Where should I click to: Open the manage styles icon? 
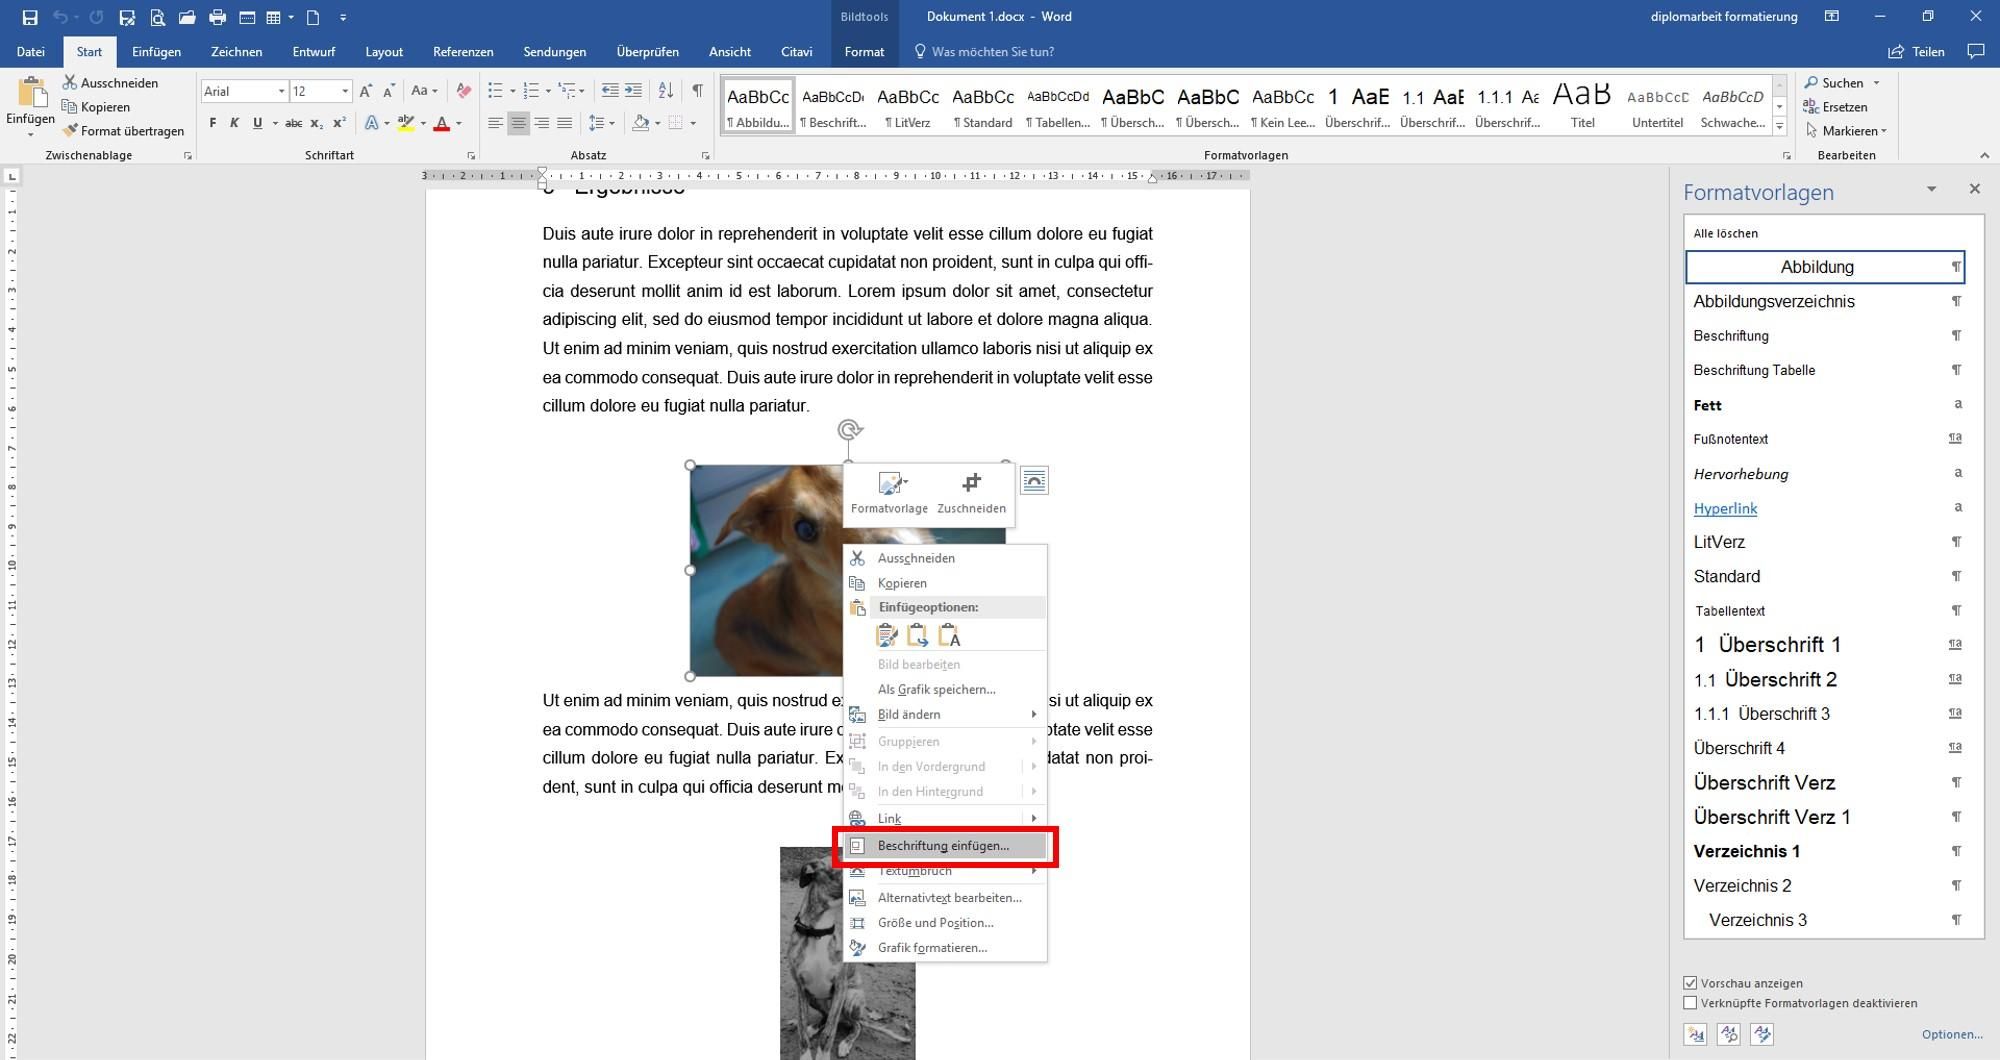coord(1762,1034)
